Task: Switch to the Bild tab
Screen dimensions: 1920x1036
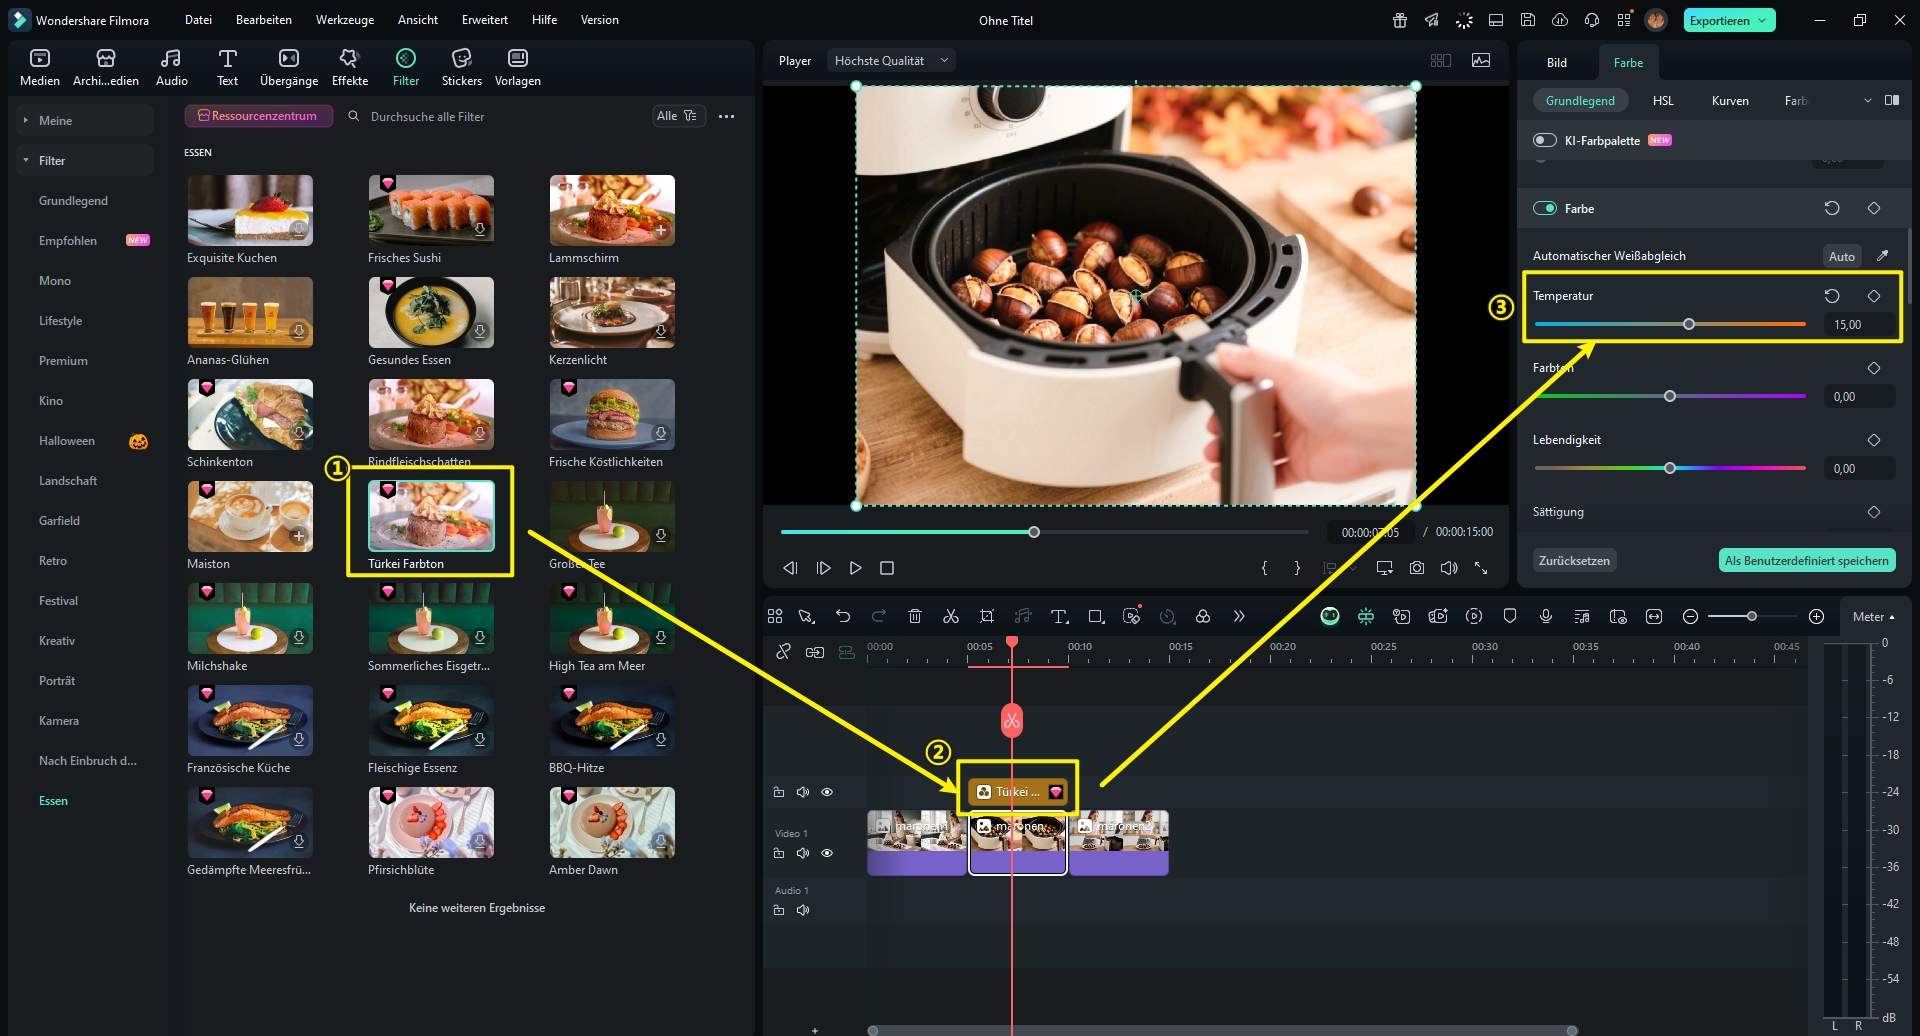Action: tap(1556, 62)
